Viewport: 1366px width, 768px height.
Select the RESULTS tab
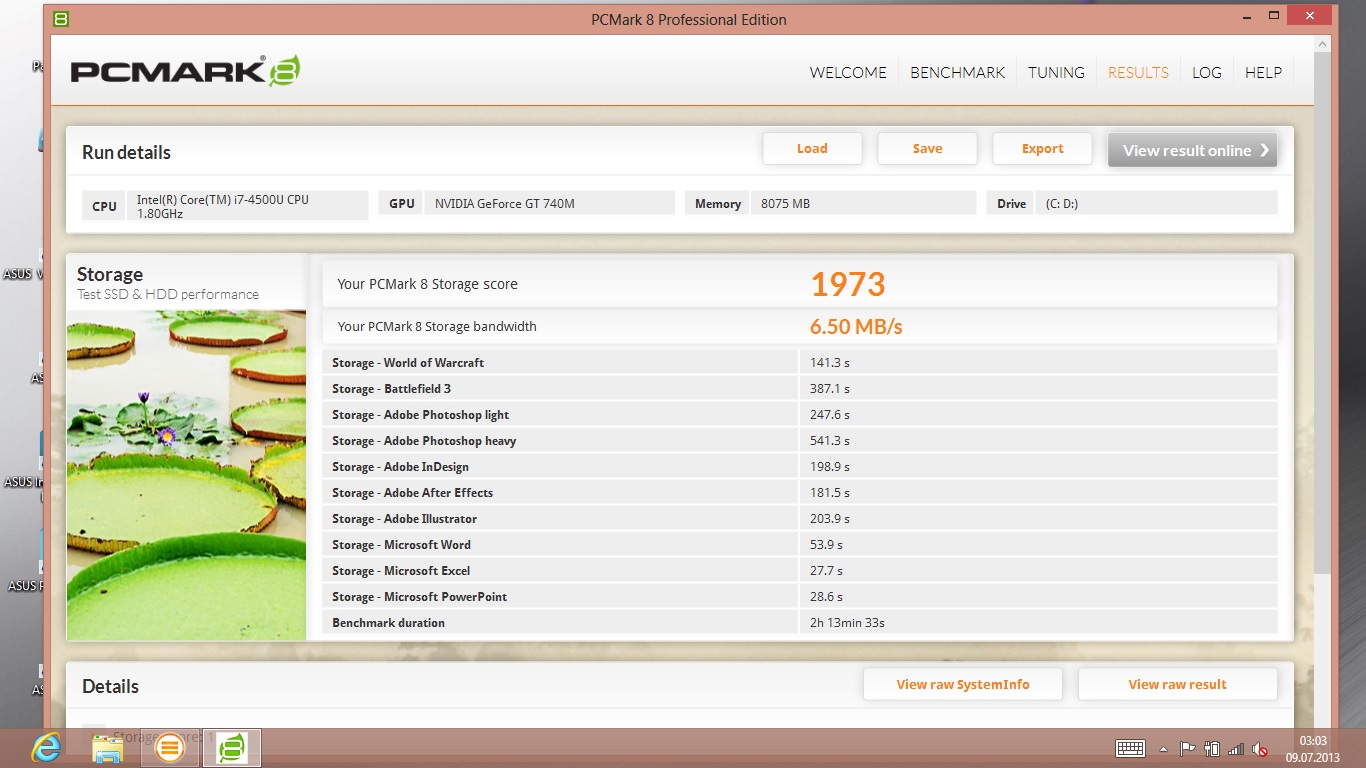[x=1138, y=72]
